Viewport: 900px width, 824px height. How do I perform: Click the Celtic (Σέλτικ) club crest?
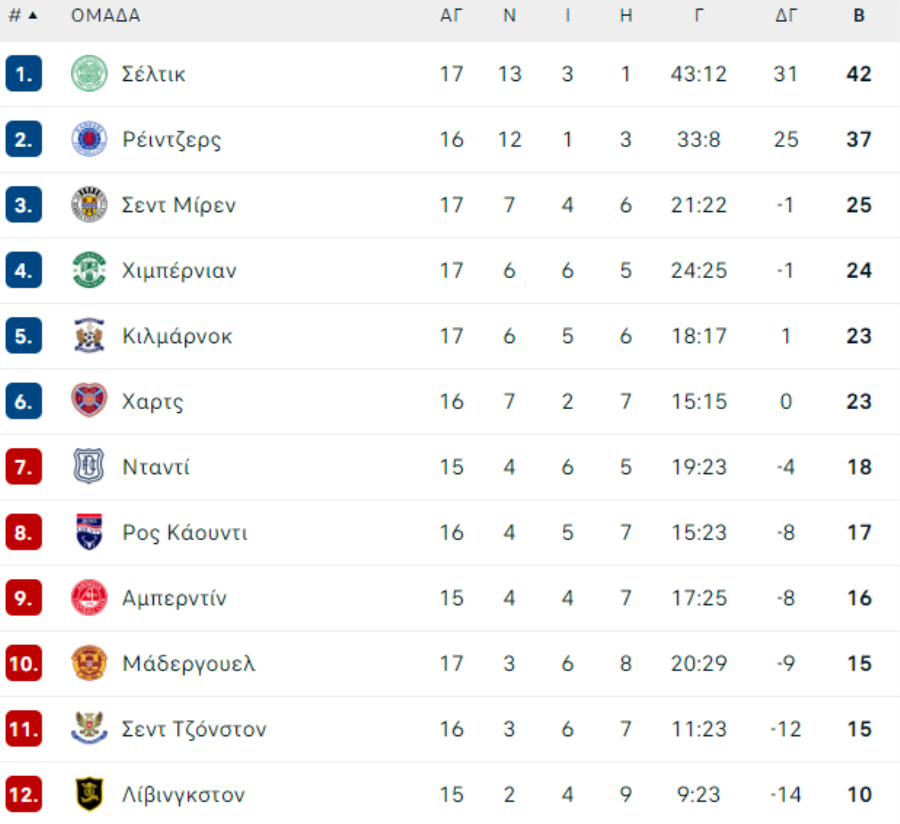point(89,74)
